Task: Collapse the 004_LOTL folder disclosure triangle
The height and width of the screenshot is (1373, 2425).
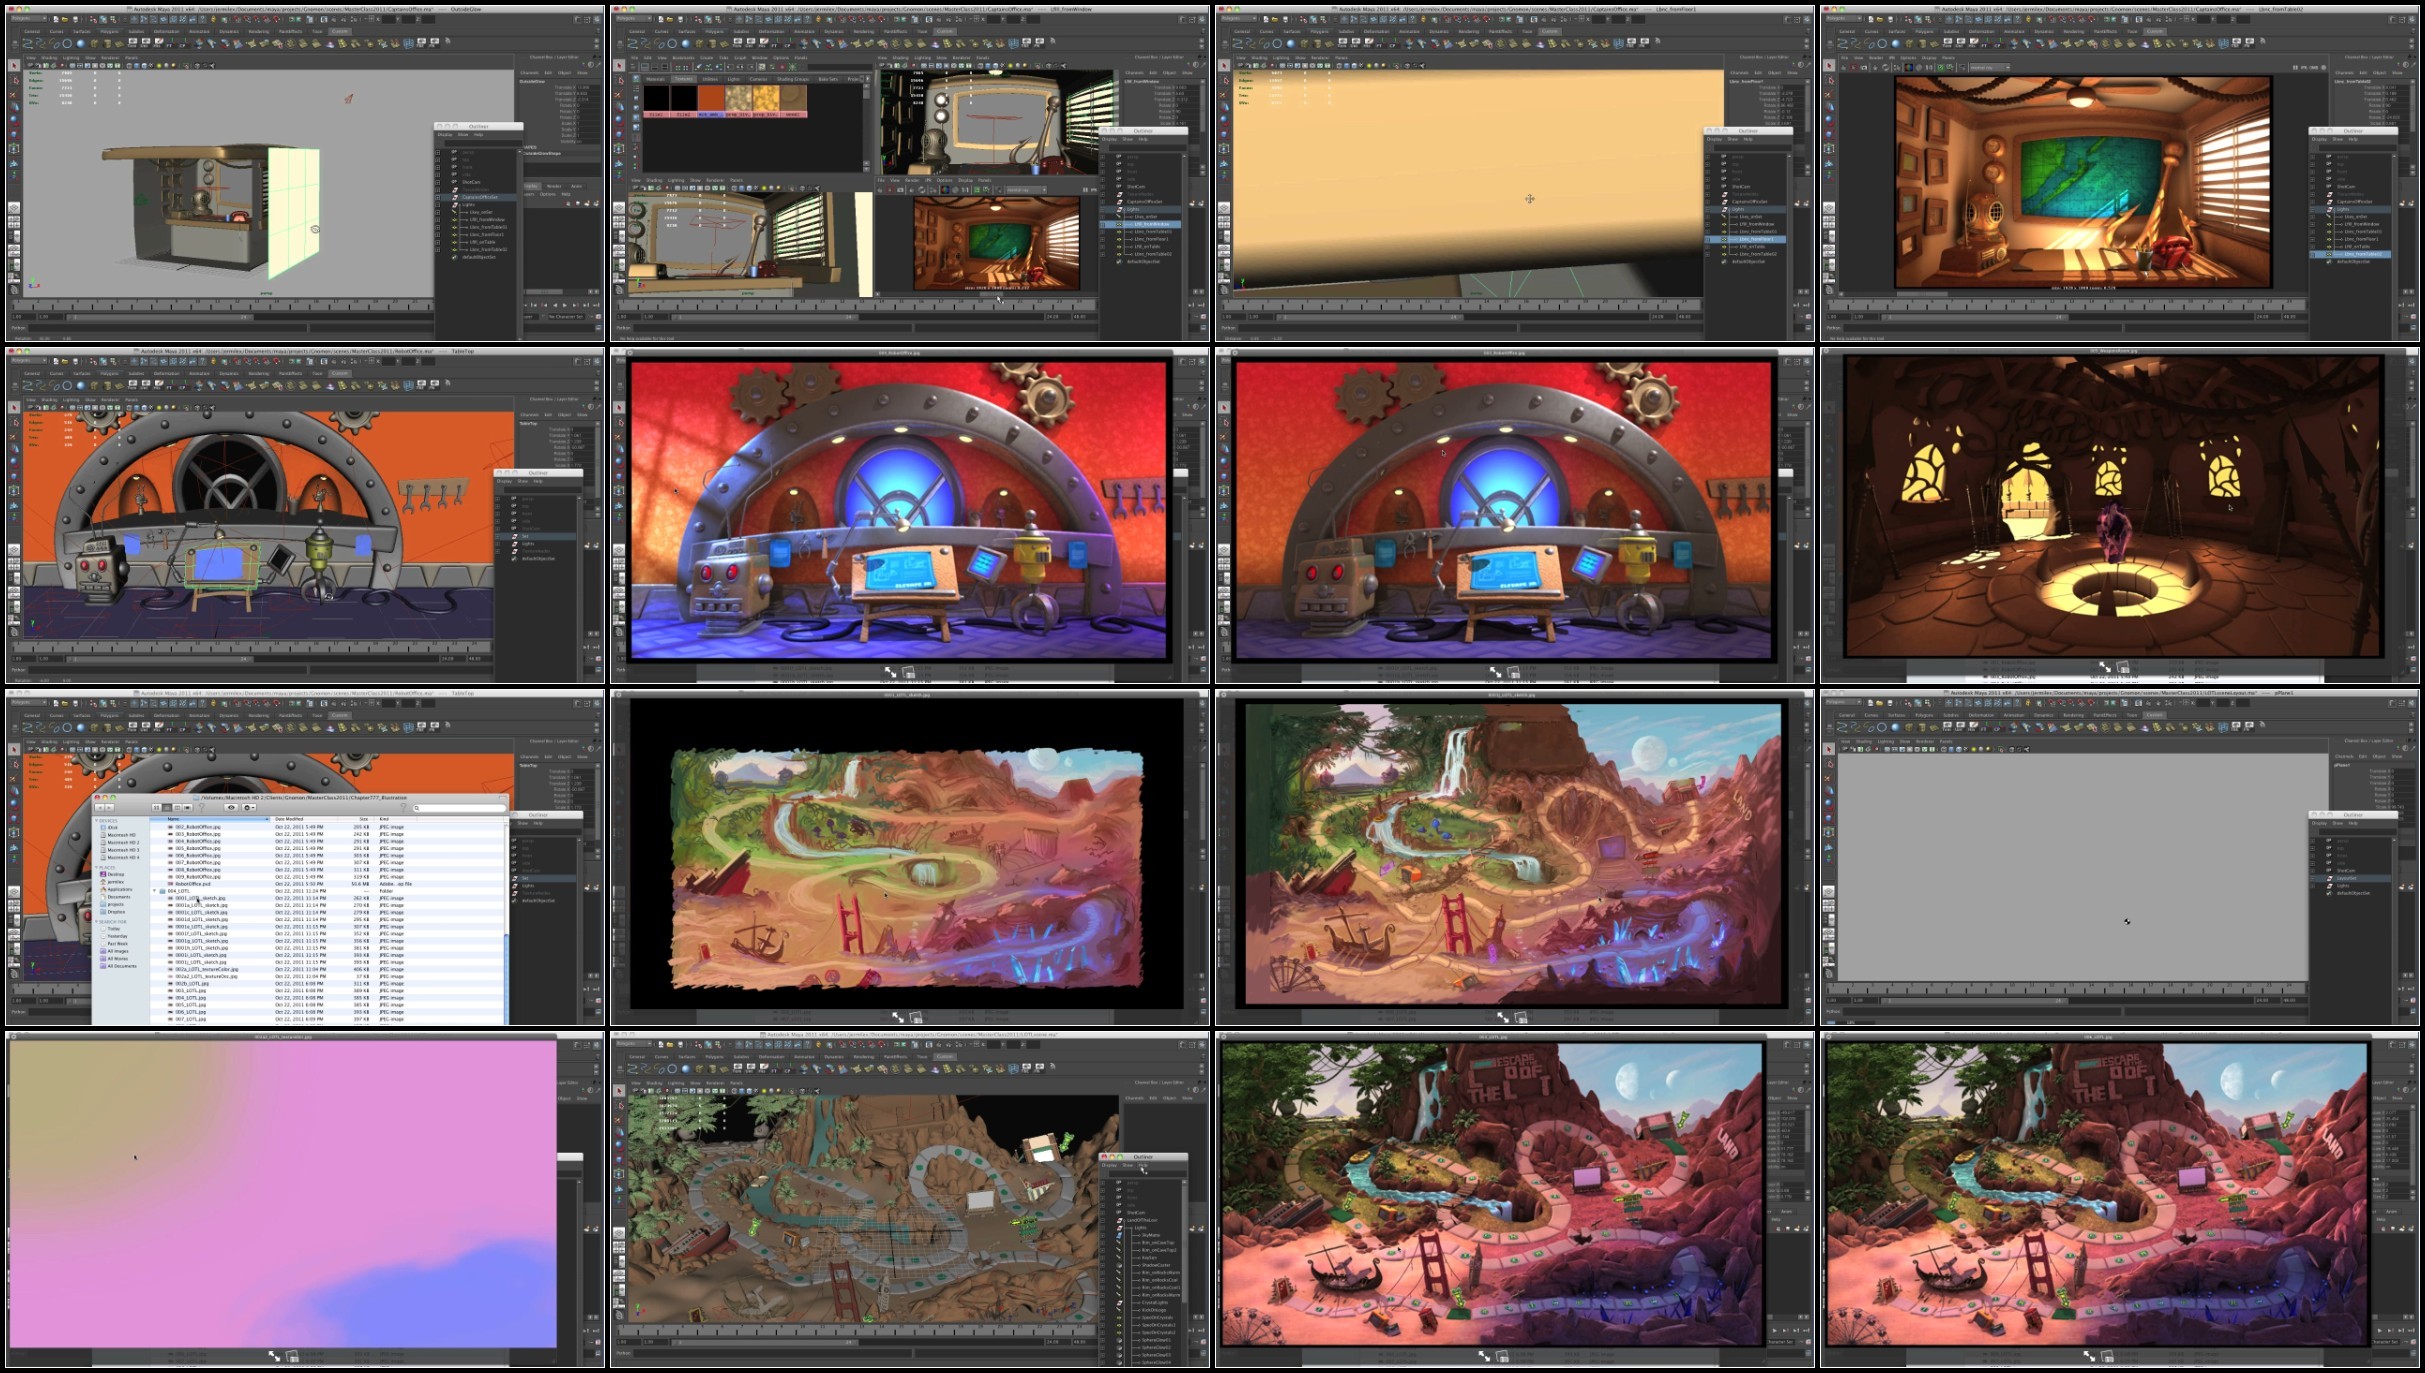Action: point(154,891)
